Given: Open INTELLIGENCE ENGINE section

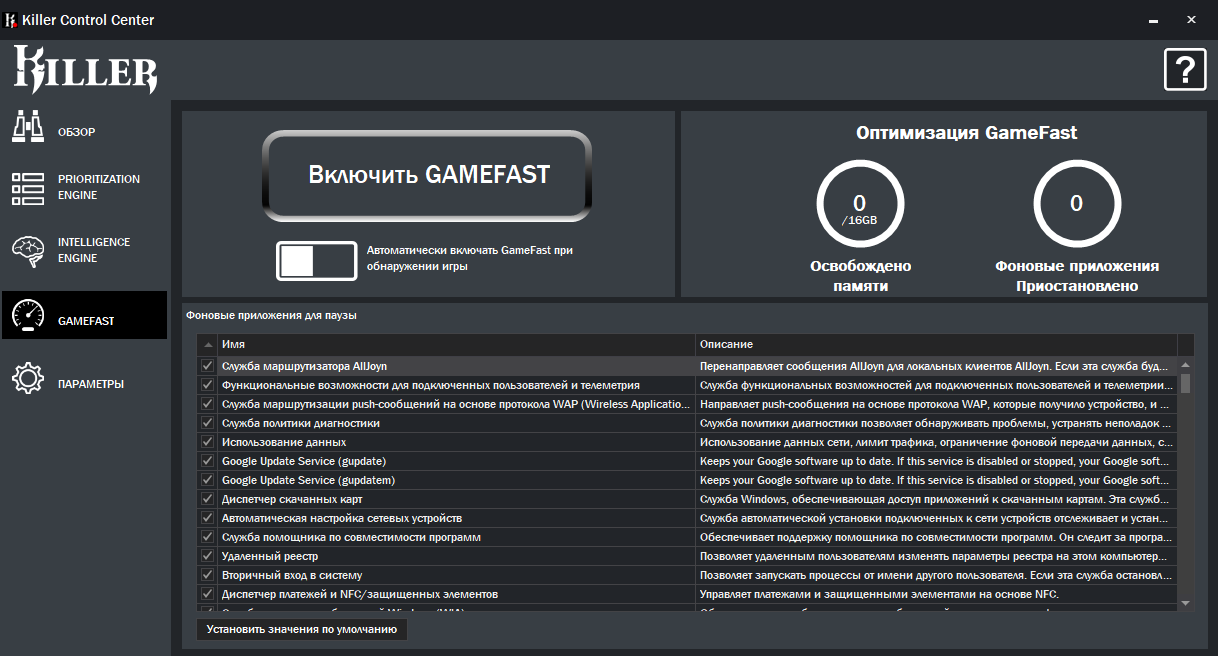Looking at the screenshot, I should click(84, 250).
